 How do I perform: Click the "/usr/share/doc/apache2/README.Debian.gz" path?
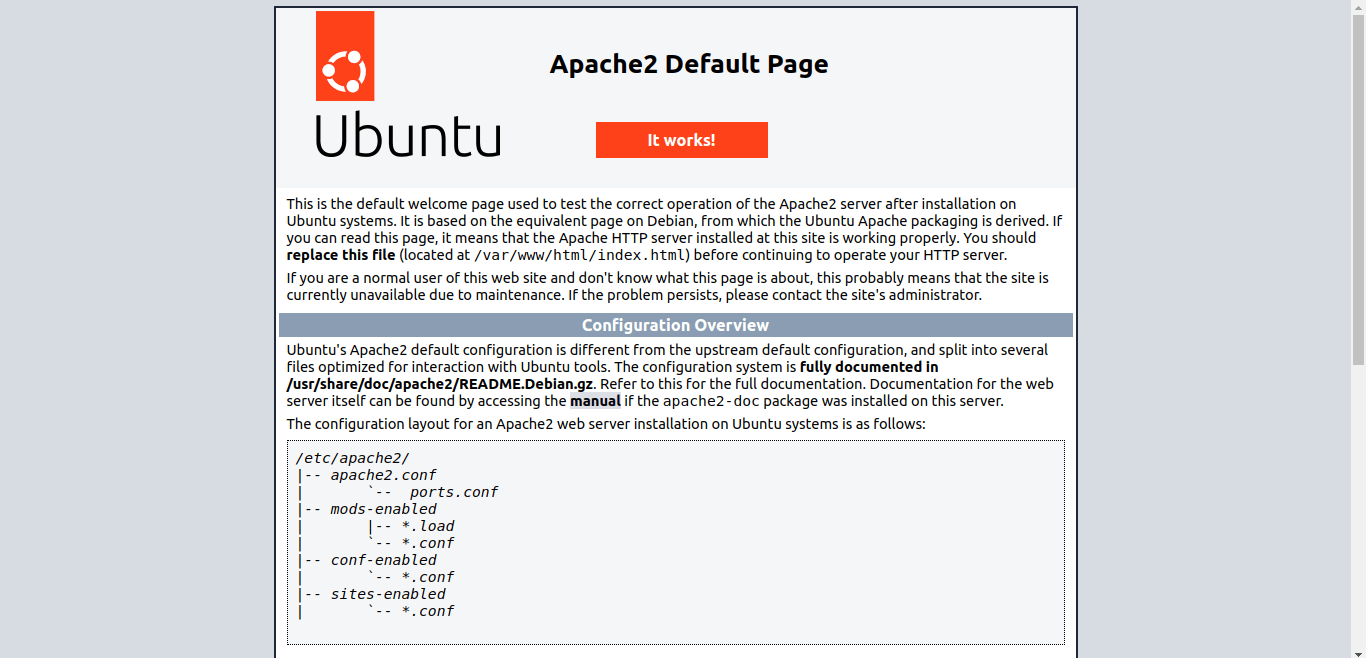[x=440, y=384]
